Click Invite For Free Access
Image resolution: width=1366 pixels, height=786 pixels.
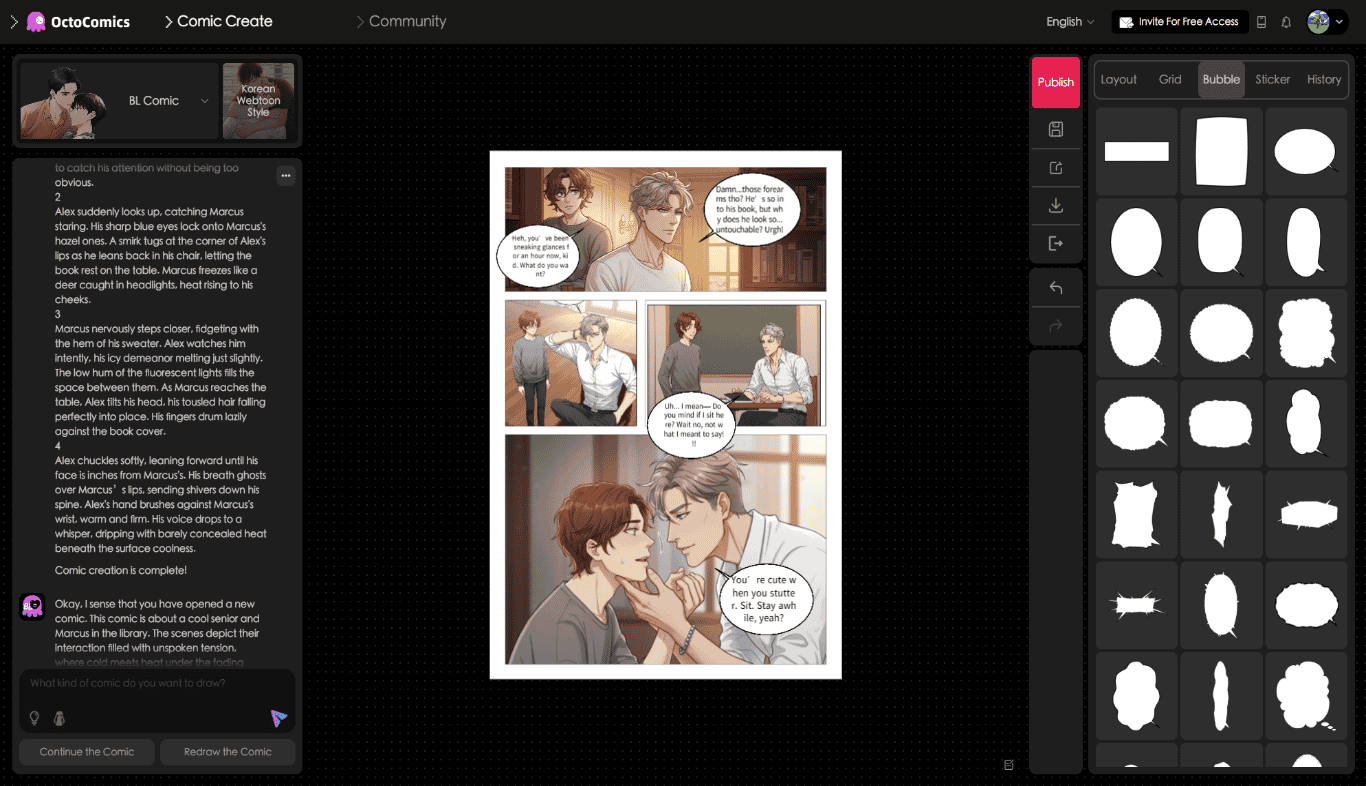click(1179, 22)
